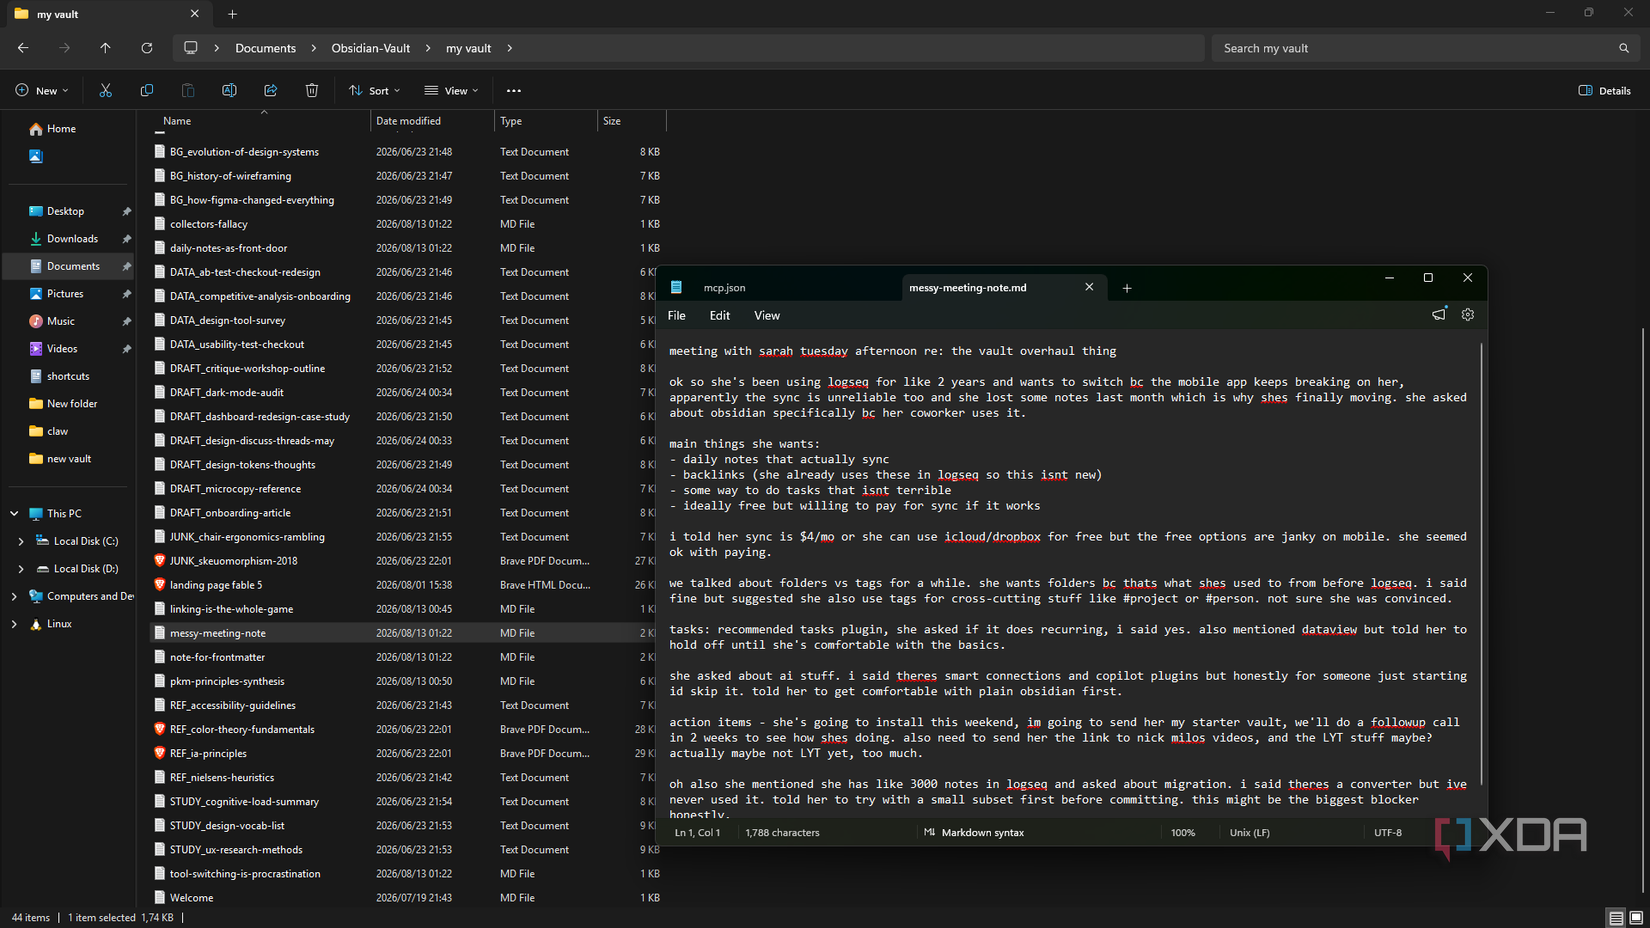
Task: Open the Sort dropdown menu
Action: [x=374, y=91]
